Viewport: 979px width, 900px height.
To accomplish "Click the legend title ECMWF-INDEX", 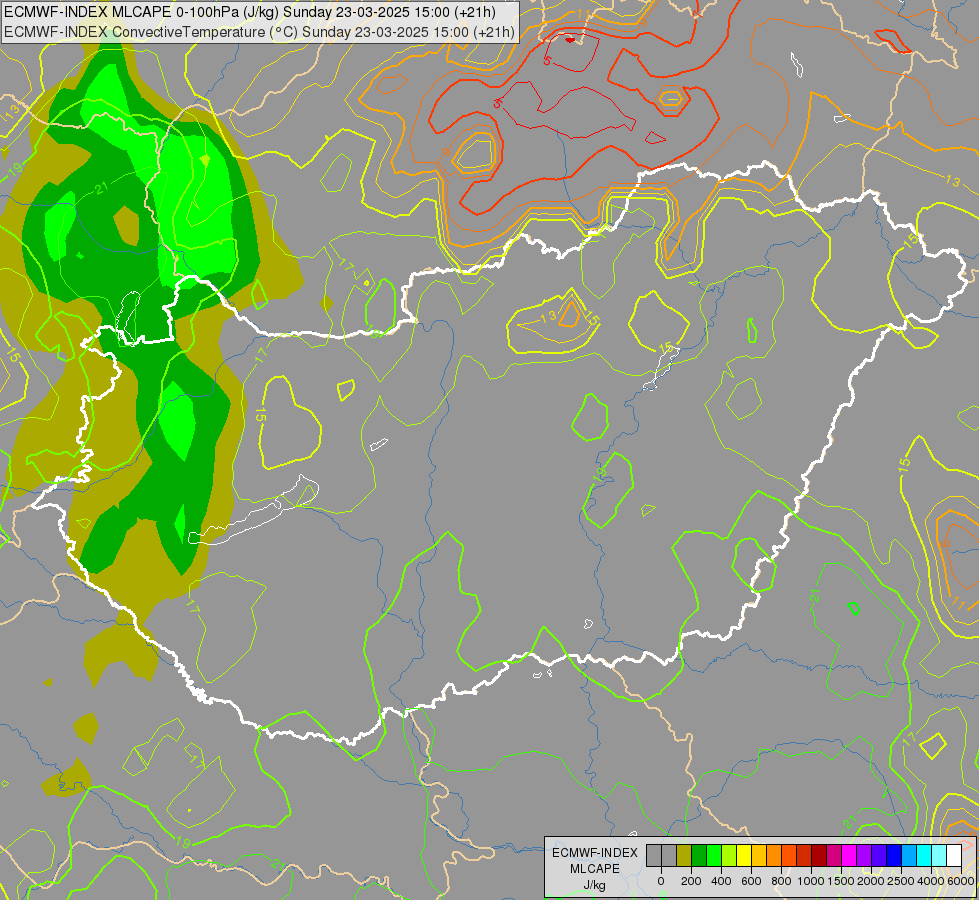I will [x=595, y=853].
